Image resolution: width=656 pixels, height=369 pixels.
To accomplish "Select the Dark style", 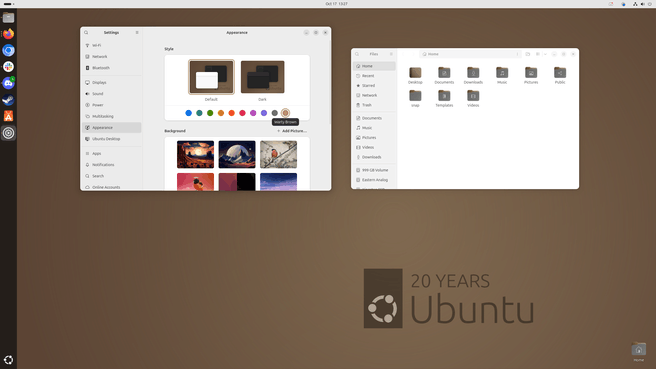I will tap(262, 77).
